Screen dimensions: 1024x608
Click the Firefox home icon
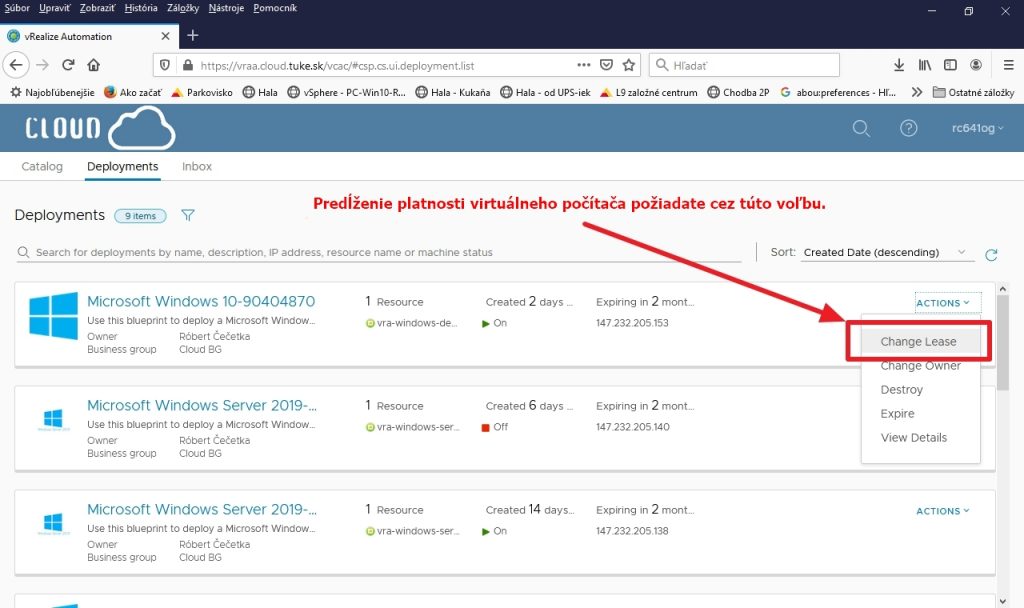click(x=93, y=65)
